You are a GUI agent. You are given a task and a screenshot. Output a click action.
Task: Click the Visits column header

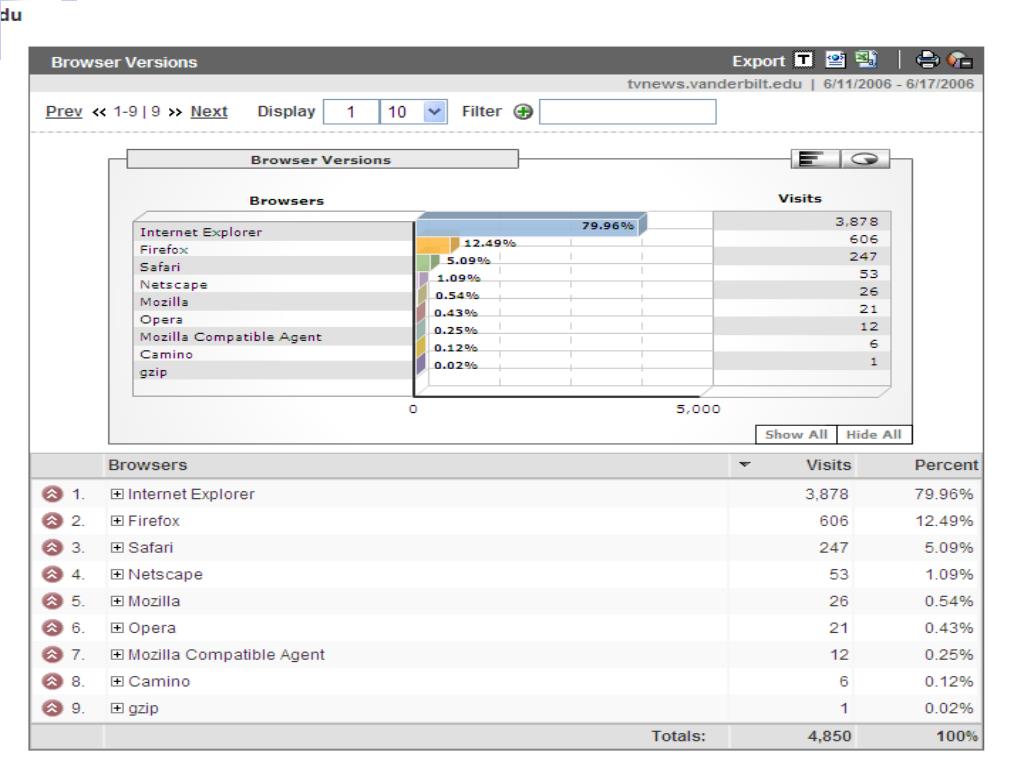(828, 465)
